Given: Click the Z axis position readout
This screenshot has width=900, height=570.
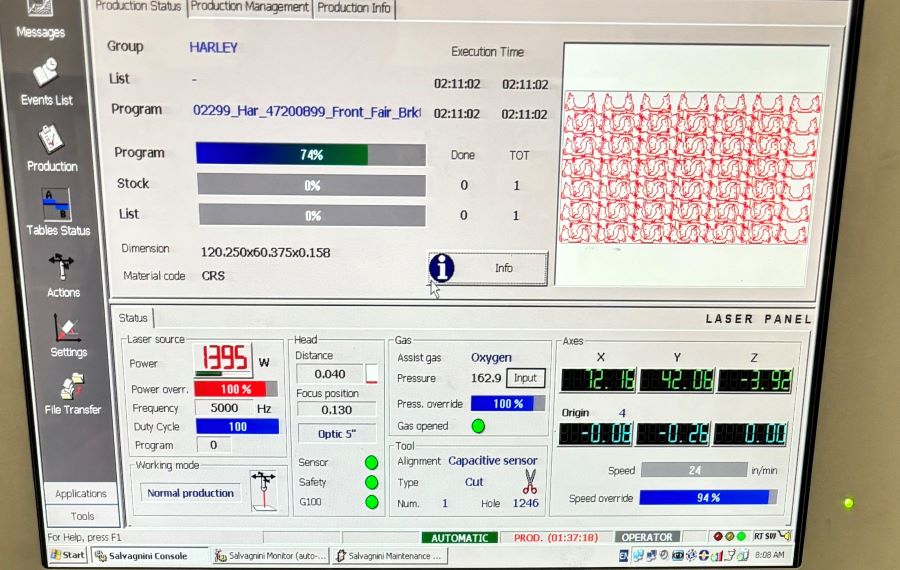Looking at the screenshot, I should click(x=755, y=381).
